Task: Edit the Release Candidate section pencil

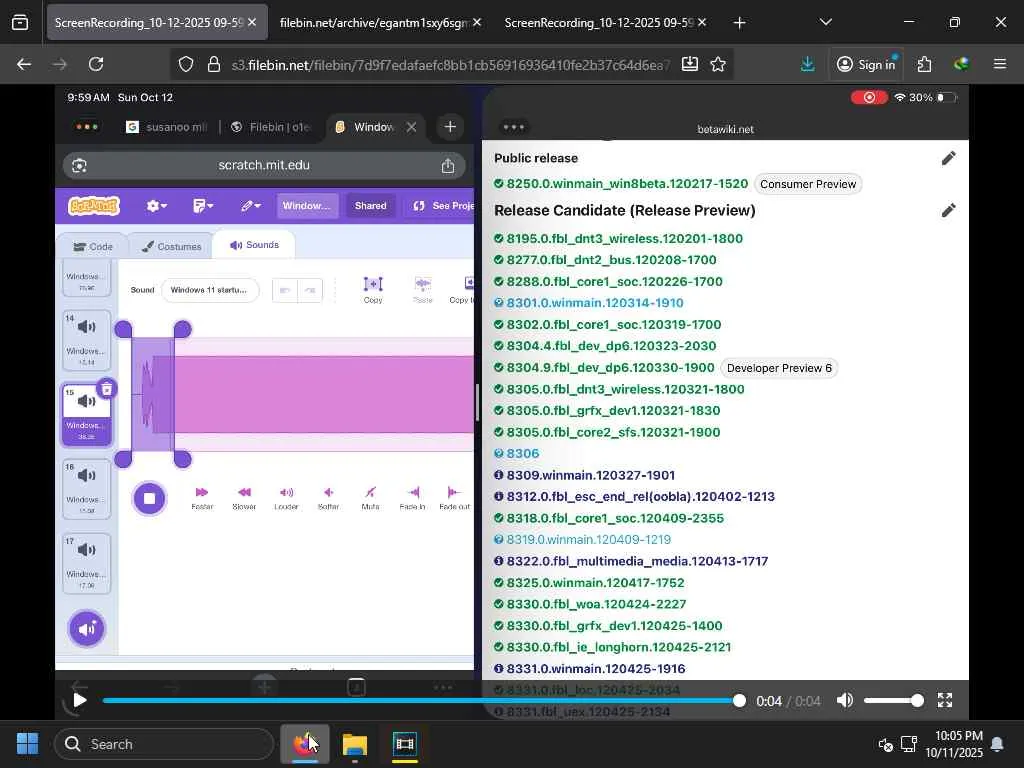Action: pos(948,210)
